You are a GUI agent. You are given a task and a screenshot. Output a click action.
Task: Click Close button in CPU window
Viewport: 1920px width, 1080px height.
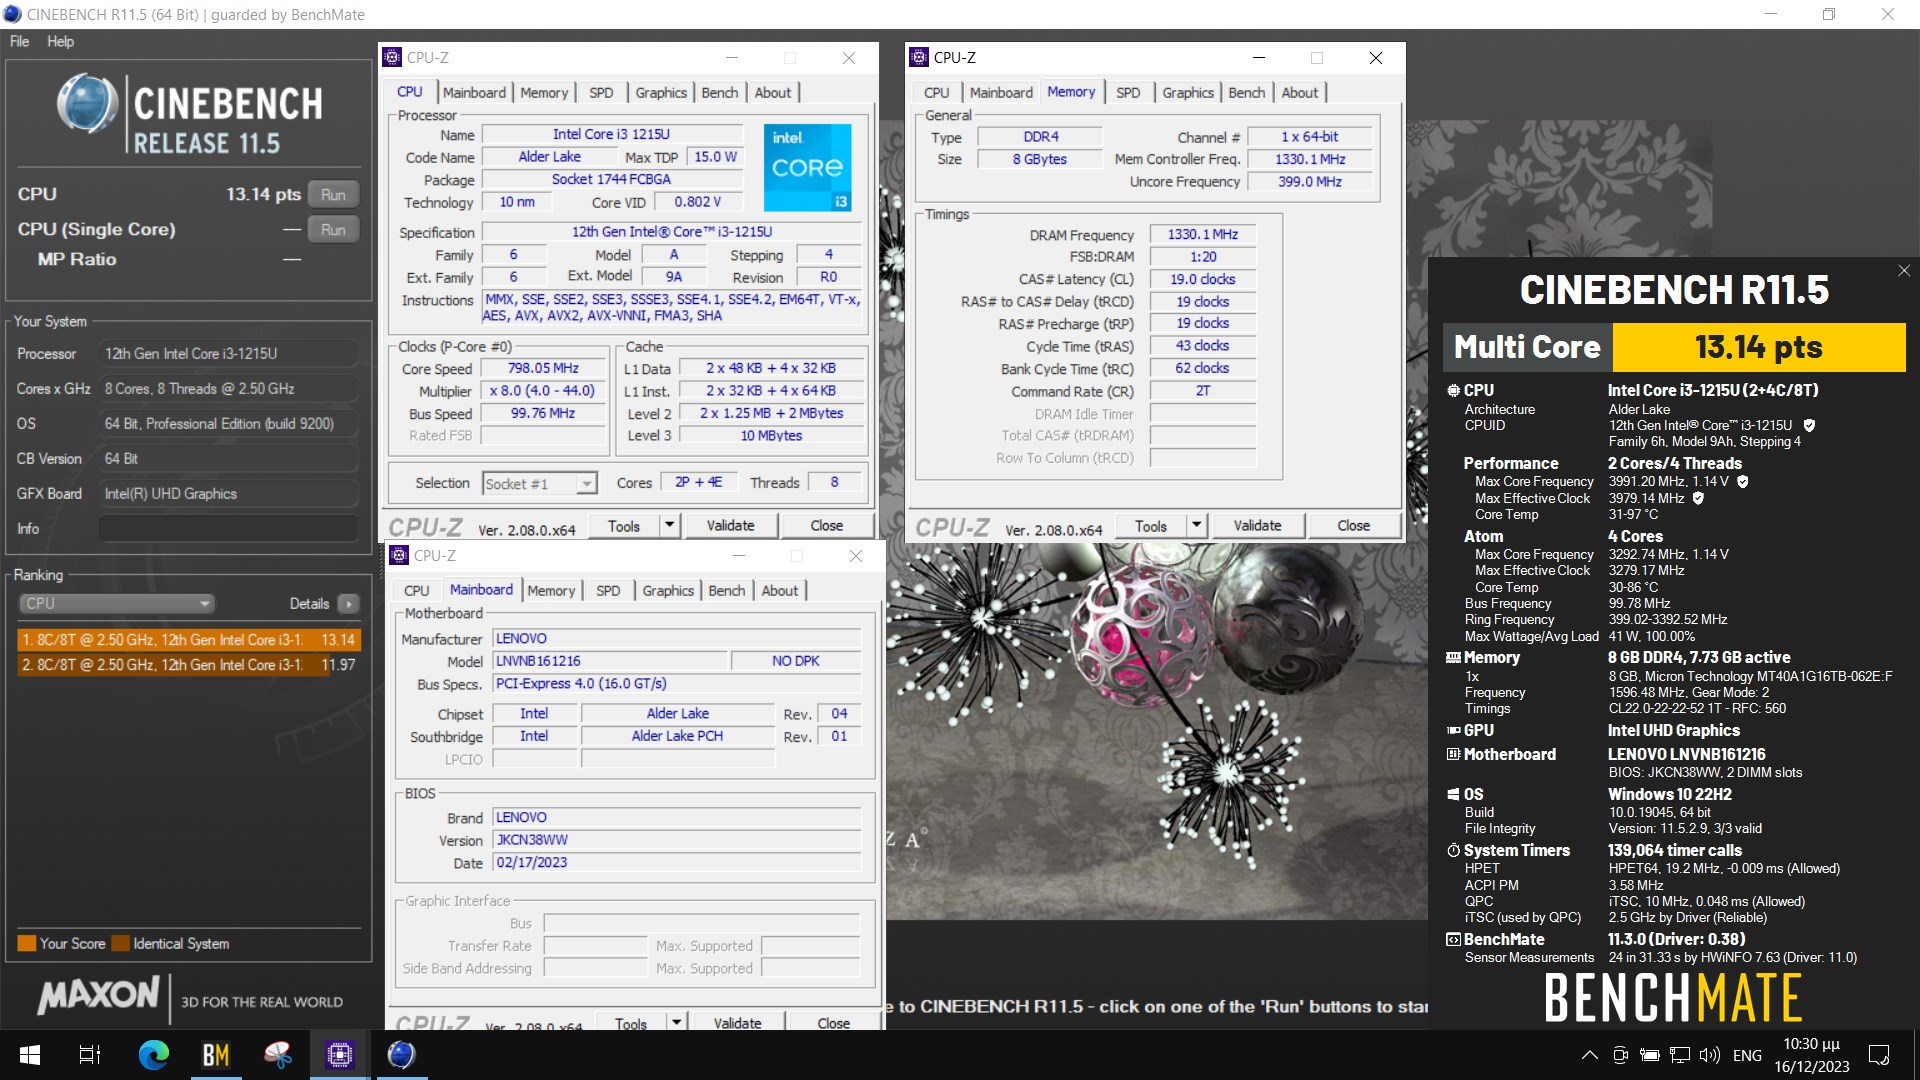826,526
